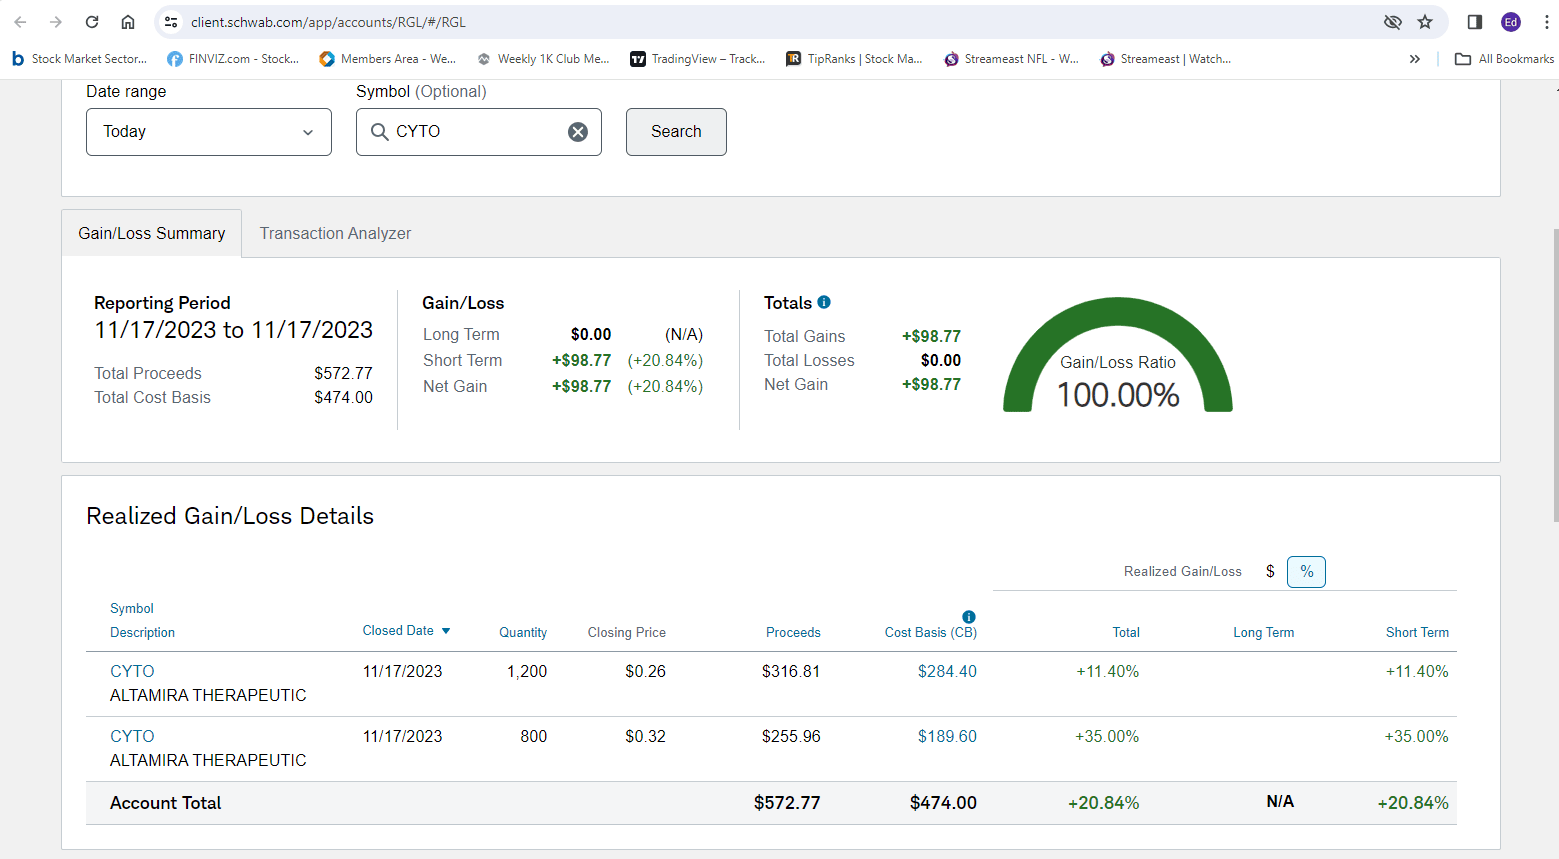This screenshot has width=1559, height=859.
Task: Open the TradingView bookmark
Action: [x=698, y=59]
